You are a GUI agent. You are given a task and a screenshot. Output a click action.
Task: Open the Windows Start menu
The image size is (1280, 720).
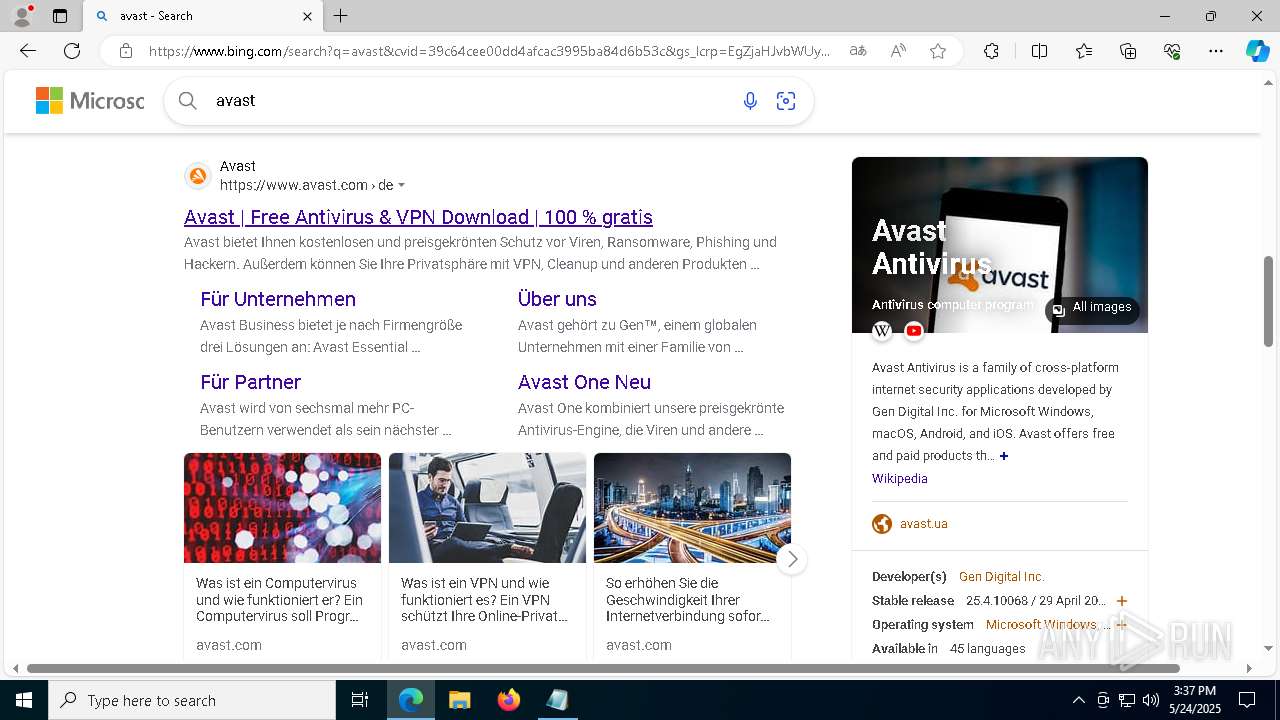pyautogui.click(x=24, y=700)
